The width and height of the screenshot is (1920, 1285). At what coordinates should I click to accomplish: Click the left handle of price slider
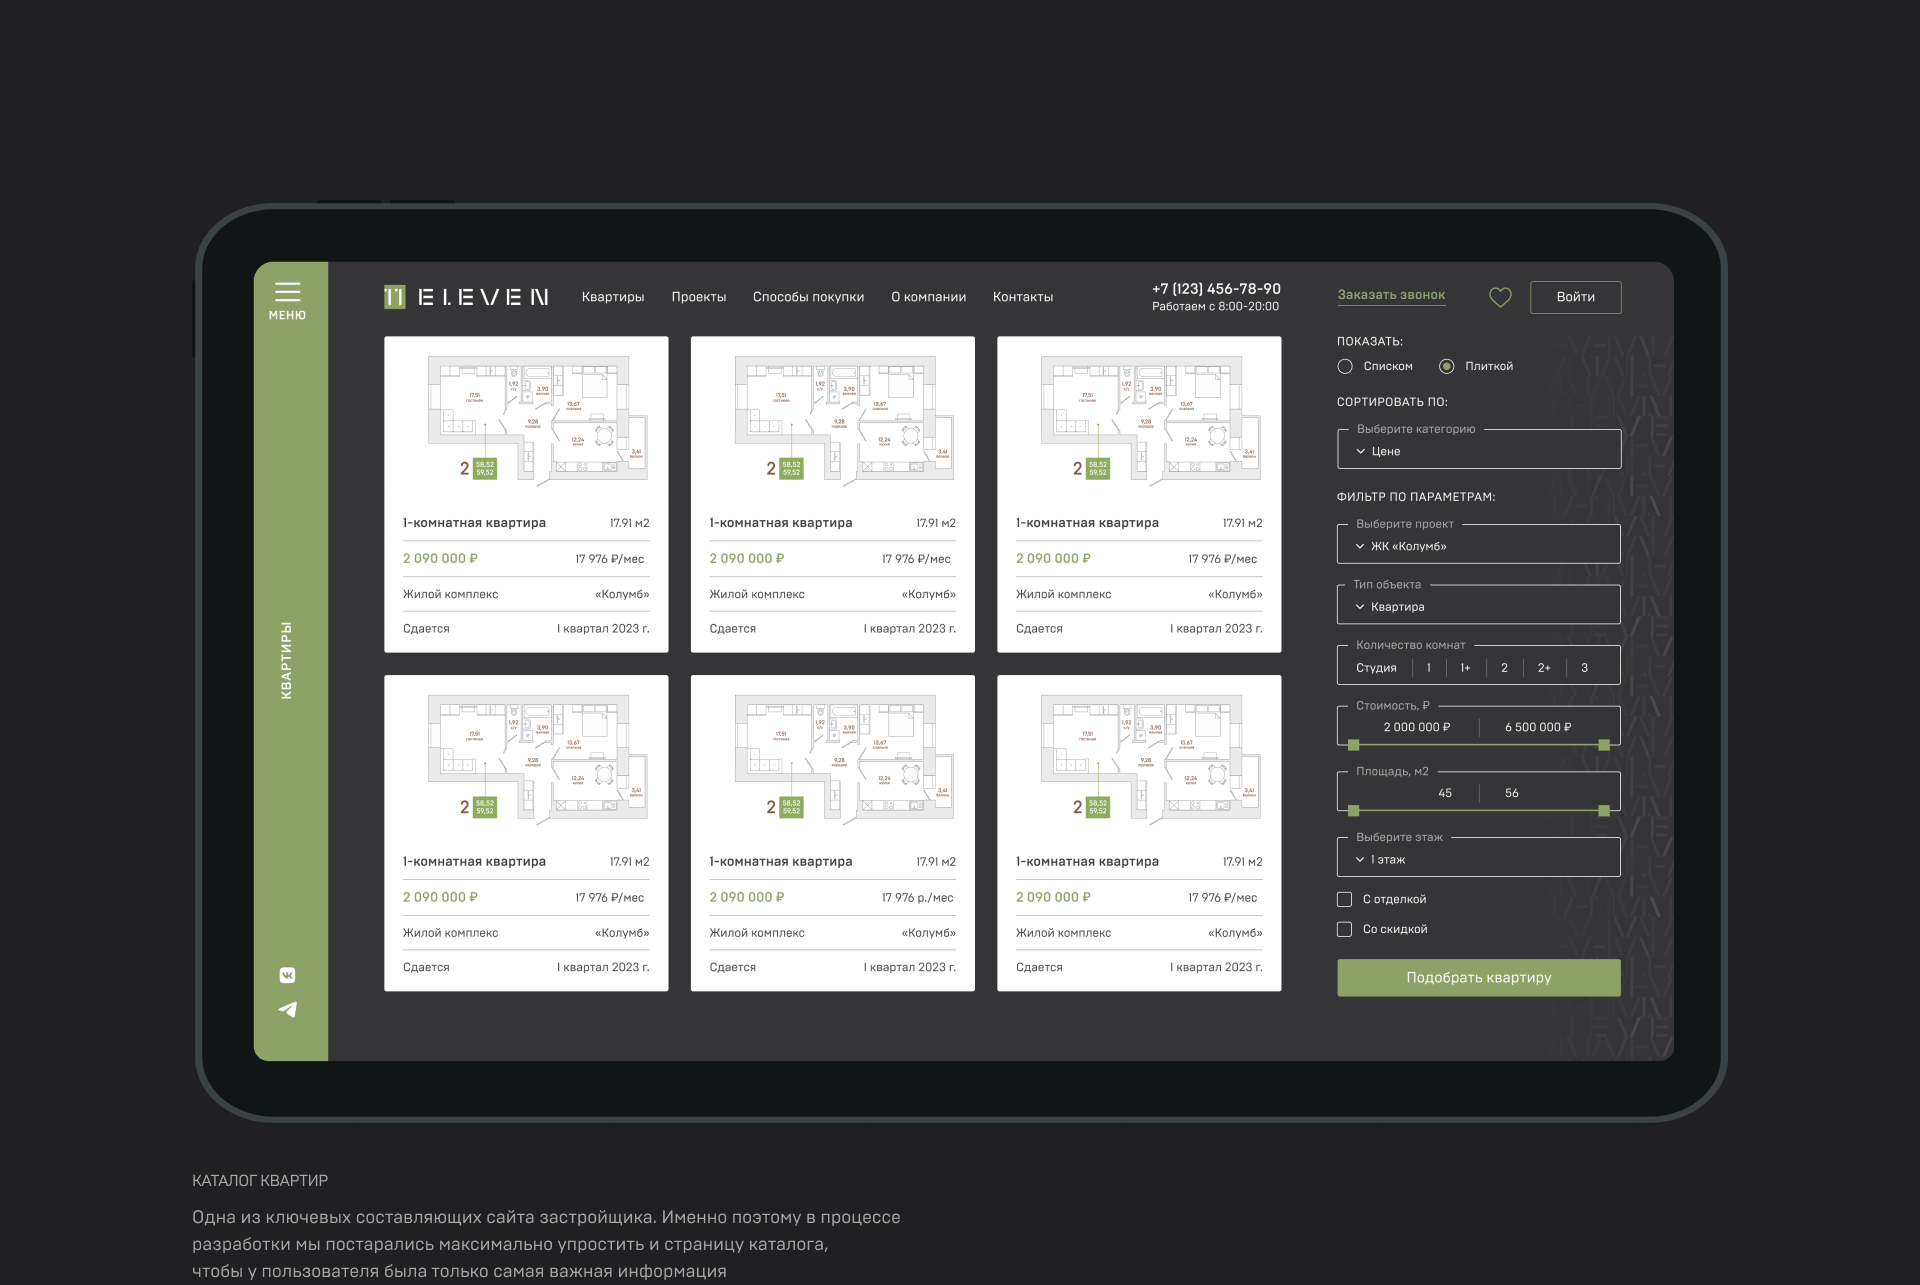click(x=1354, y=745)
